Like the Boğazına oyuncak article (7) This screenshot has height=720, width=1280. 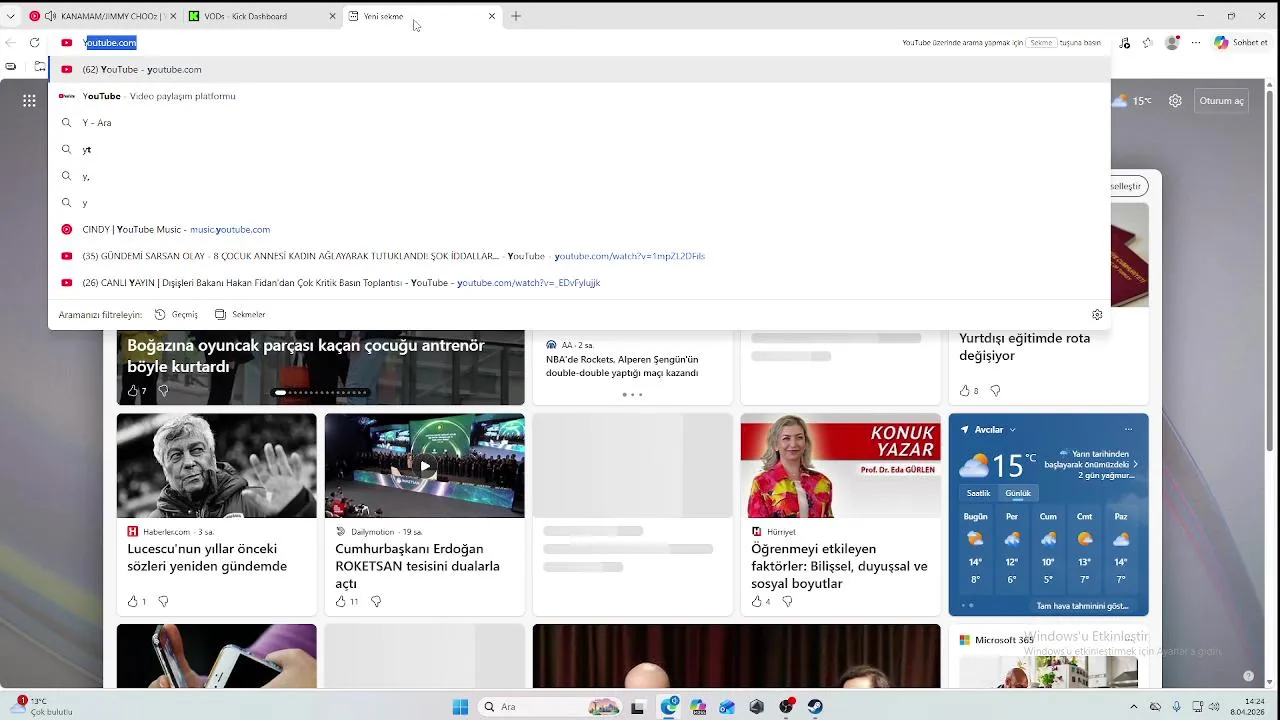pos(136,391)
